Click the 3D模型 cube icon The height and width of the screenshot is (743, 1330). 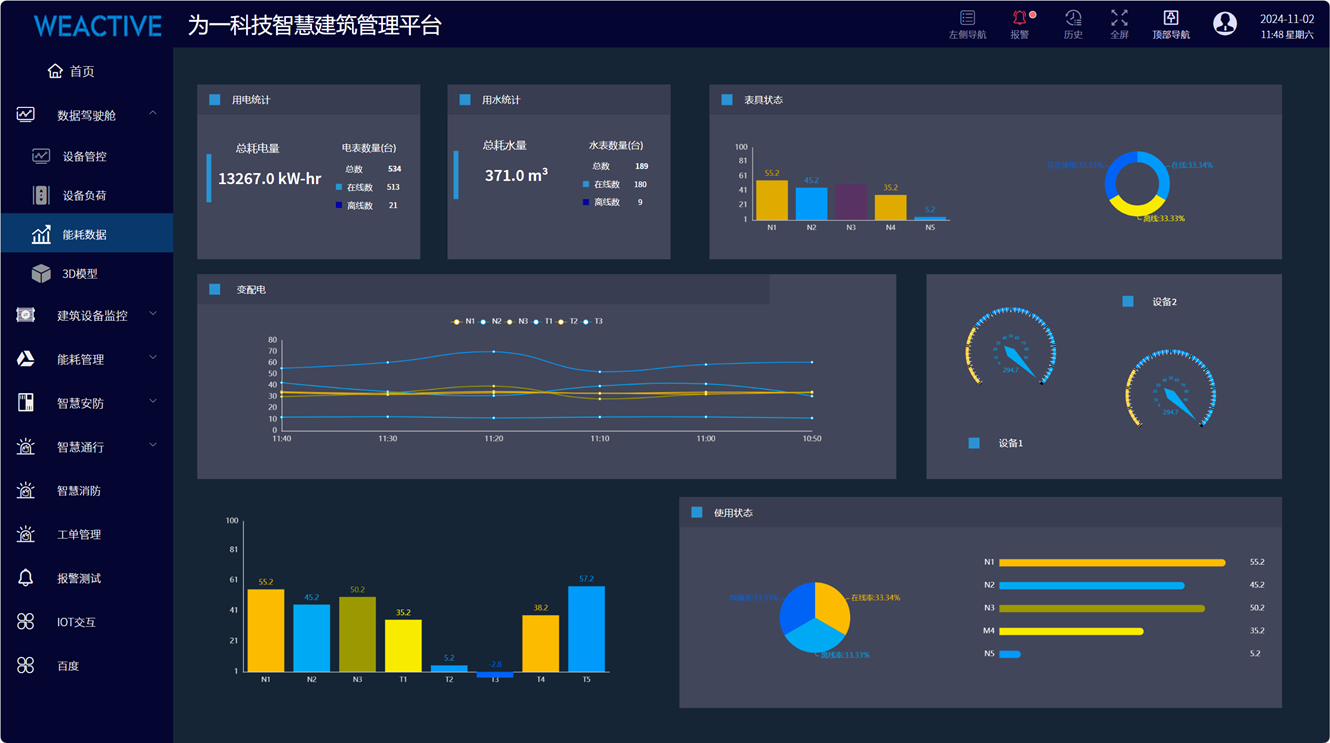41,273
